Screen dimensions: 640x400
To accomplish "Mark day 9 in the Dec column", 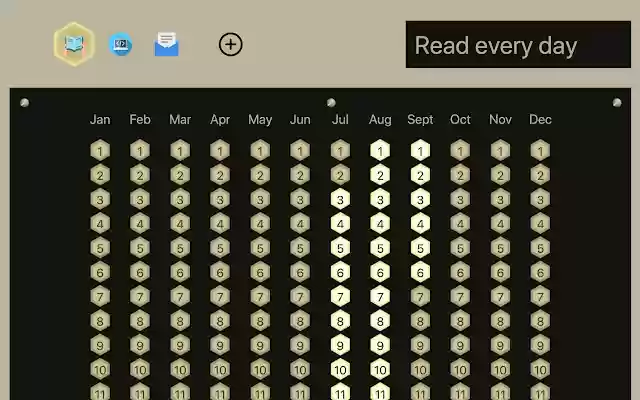I will [540, 345].
